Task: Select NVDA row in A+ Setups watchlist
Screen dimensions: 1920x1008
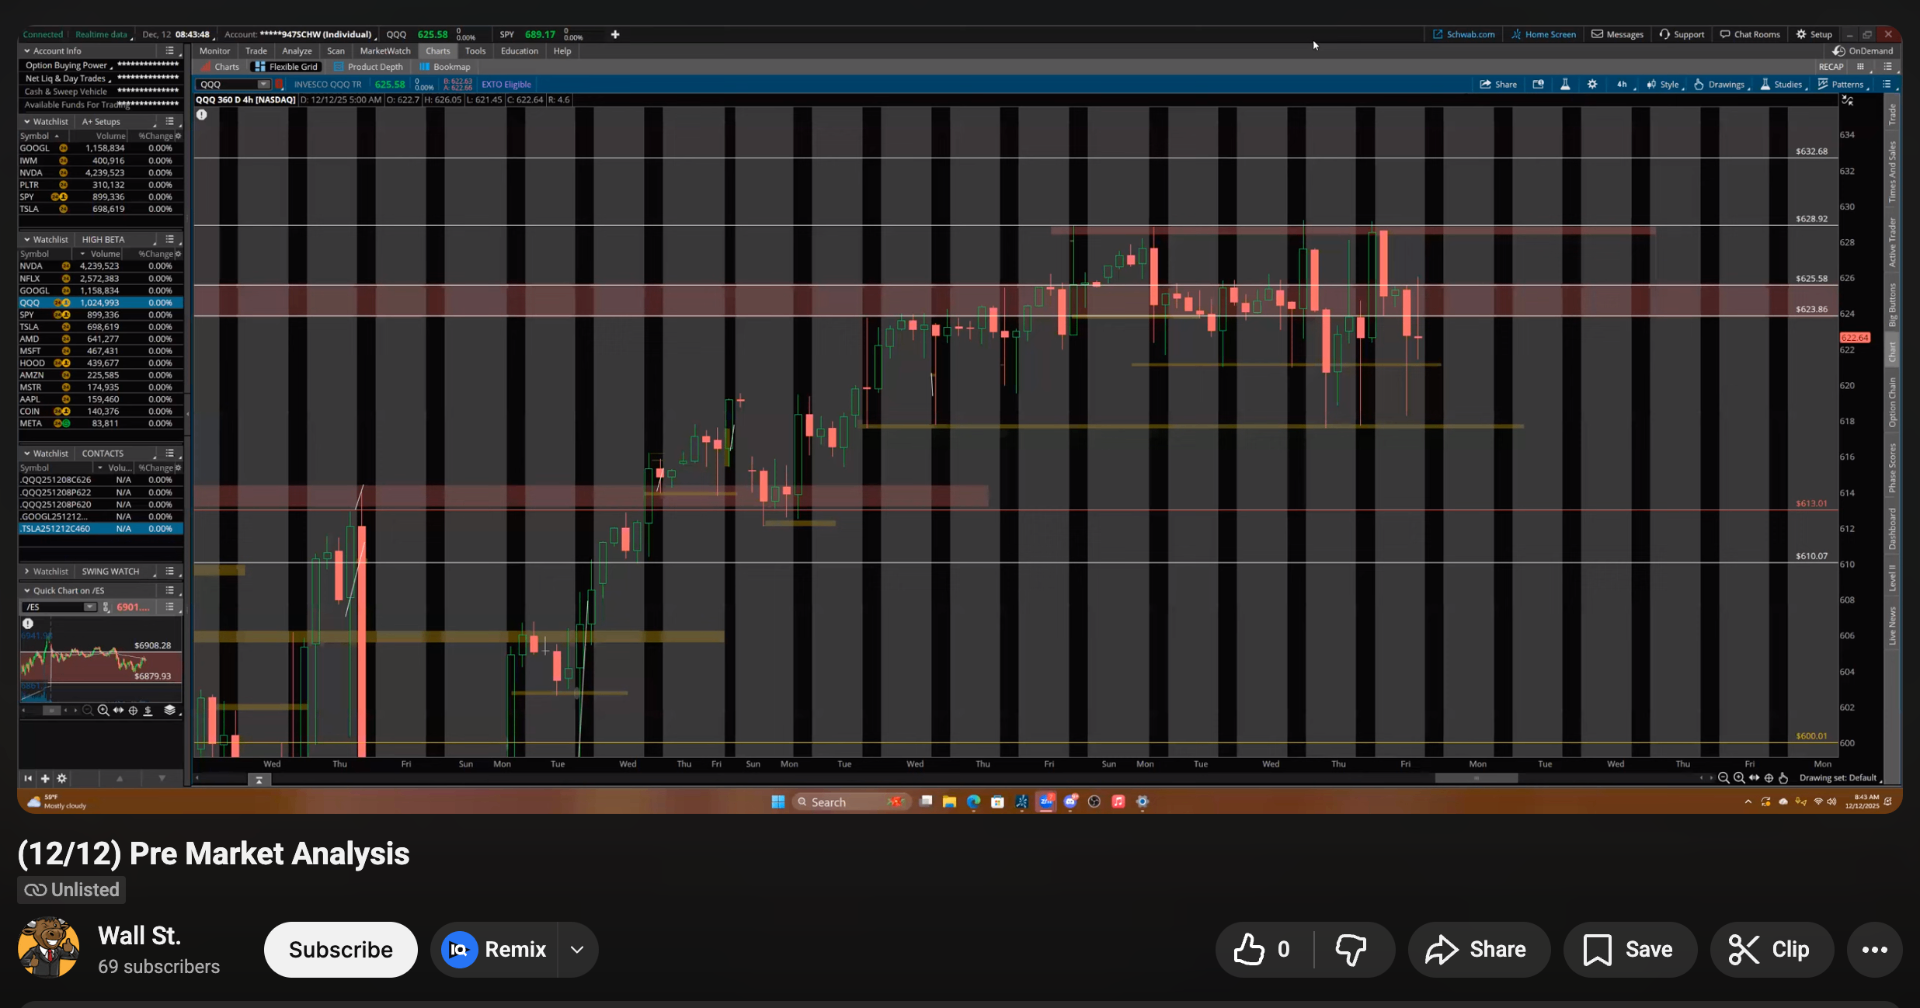Action: tap(100, 173)
